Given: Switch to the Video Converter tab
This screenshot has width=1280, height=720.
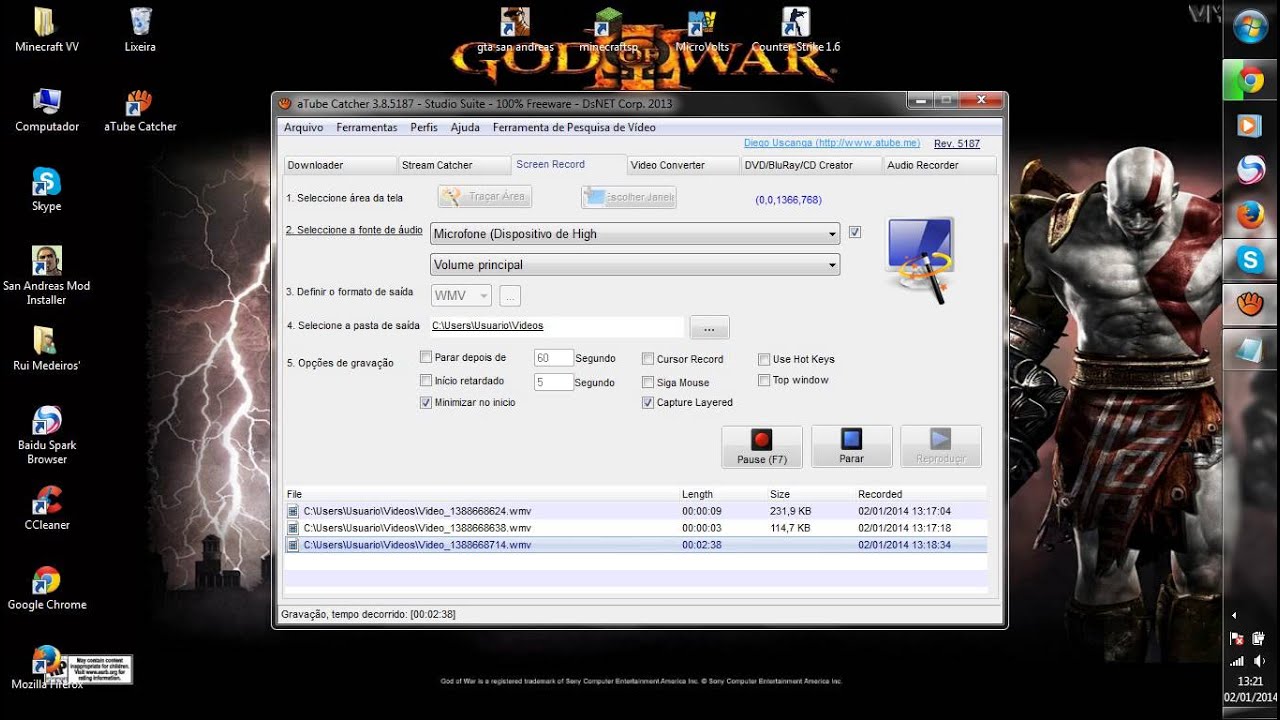Looking at the screenshot, I should tap(683, 165).
